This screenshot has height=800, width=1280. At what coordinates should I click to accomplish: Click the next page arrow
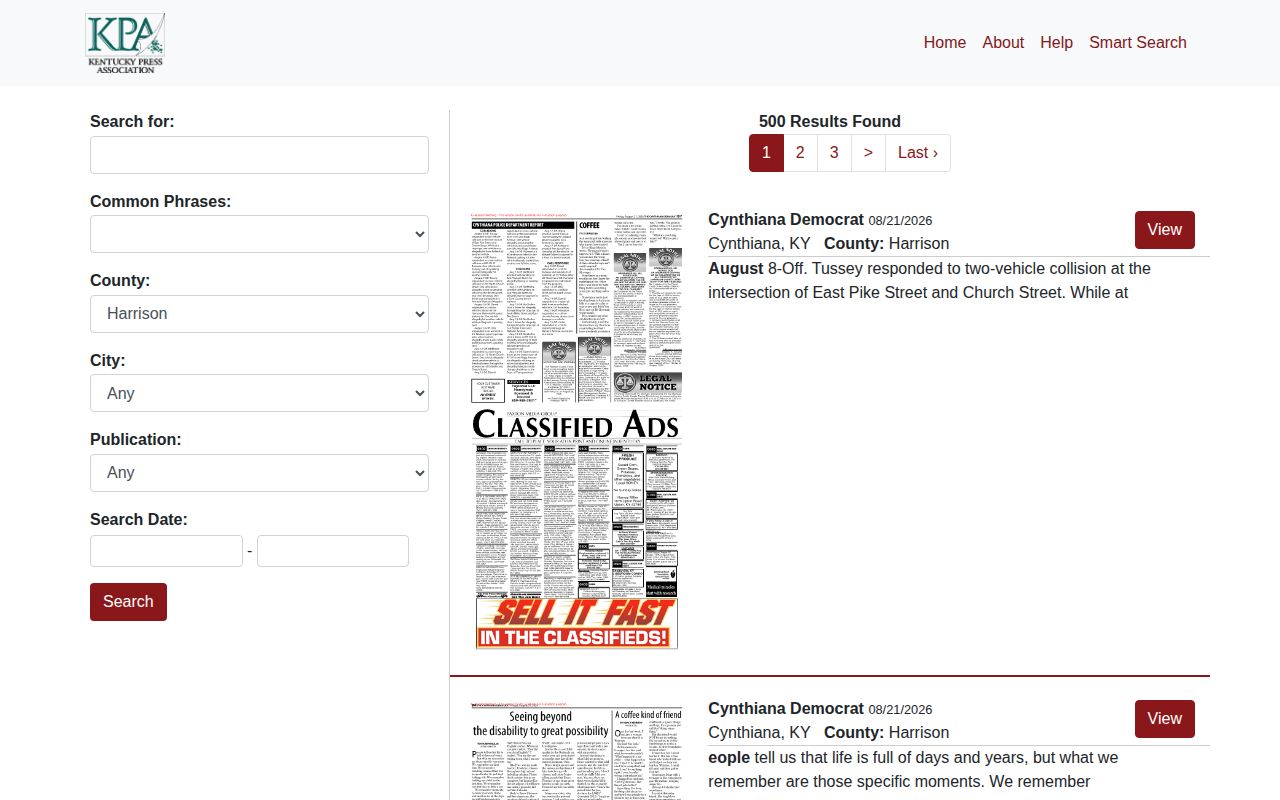(868, 153)
